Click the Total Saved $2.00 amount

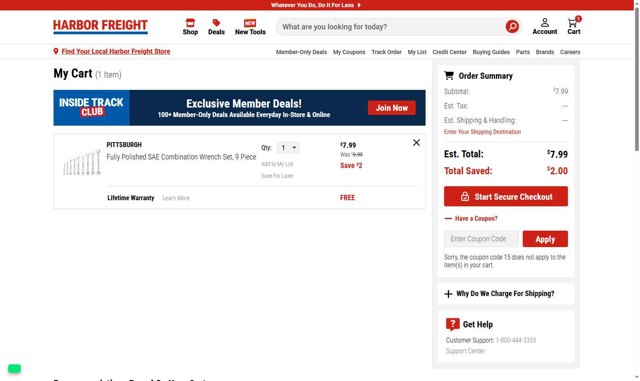coord(557,171)
